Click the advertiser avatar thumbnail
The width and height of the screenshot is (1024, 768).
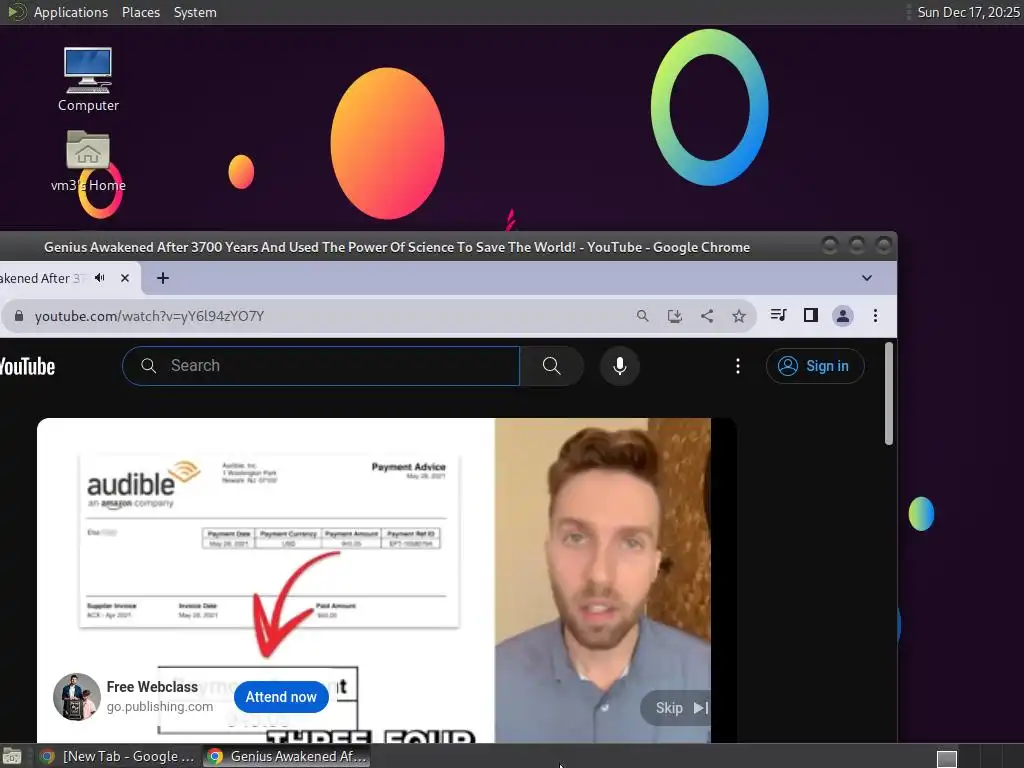click(x=76, y=697)
